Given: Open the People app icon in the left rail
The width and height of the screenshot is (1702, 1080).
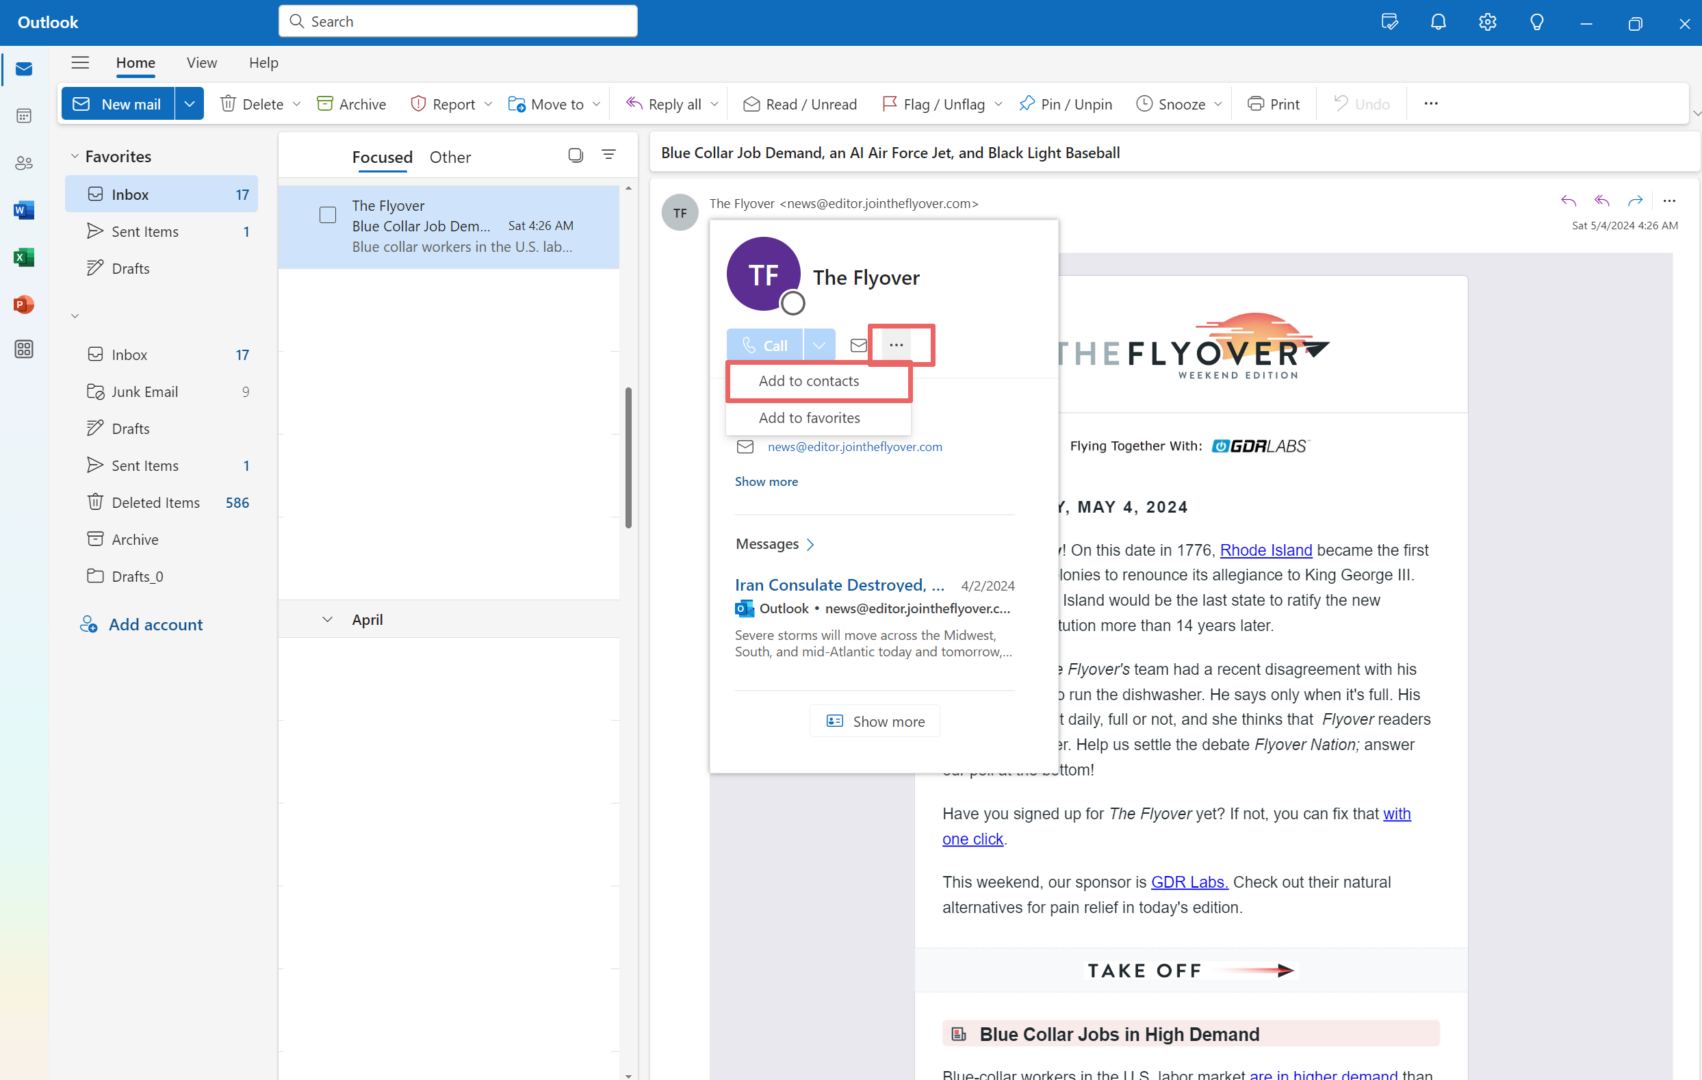Looking at the screenshot, I should coord(24,163).
